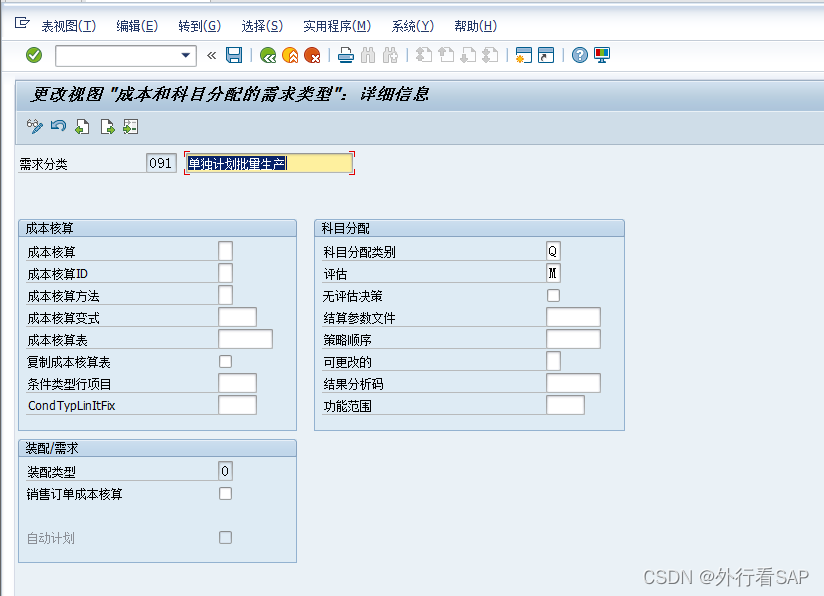This screenshot has height=596, width=824.
Task: Check the 销售订单成本核算 checkbox
Action: coord(225,493)
